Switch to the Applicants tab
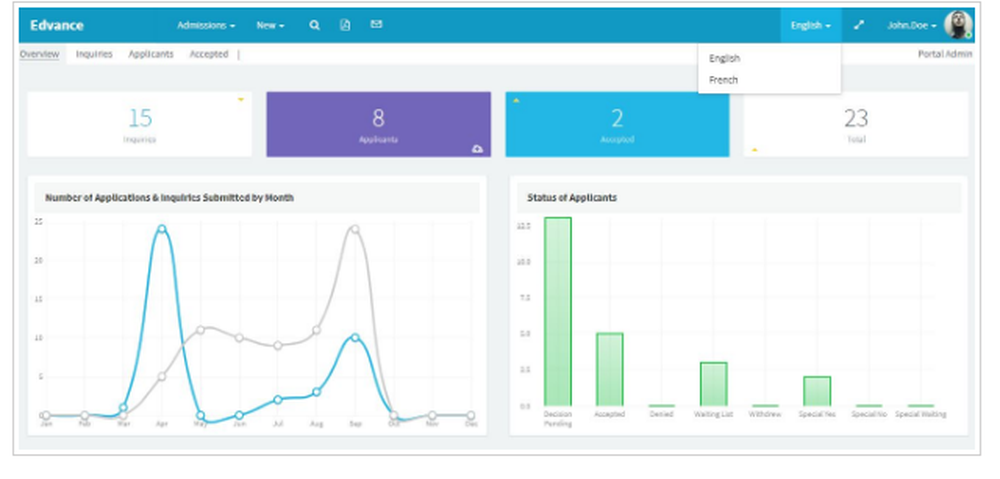The width and height of the screenshot is (1000, 479). [151, 54]
